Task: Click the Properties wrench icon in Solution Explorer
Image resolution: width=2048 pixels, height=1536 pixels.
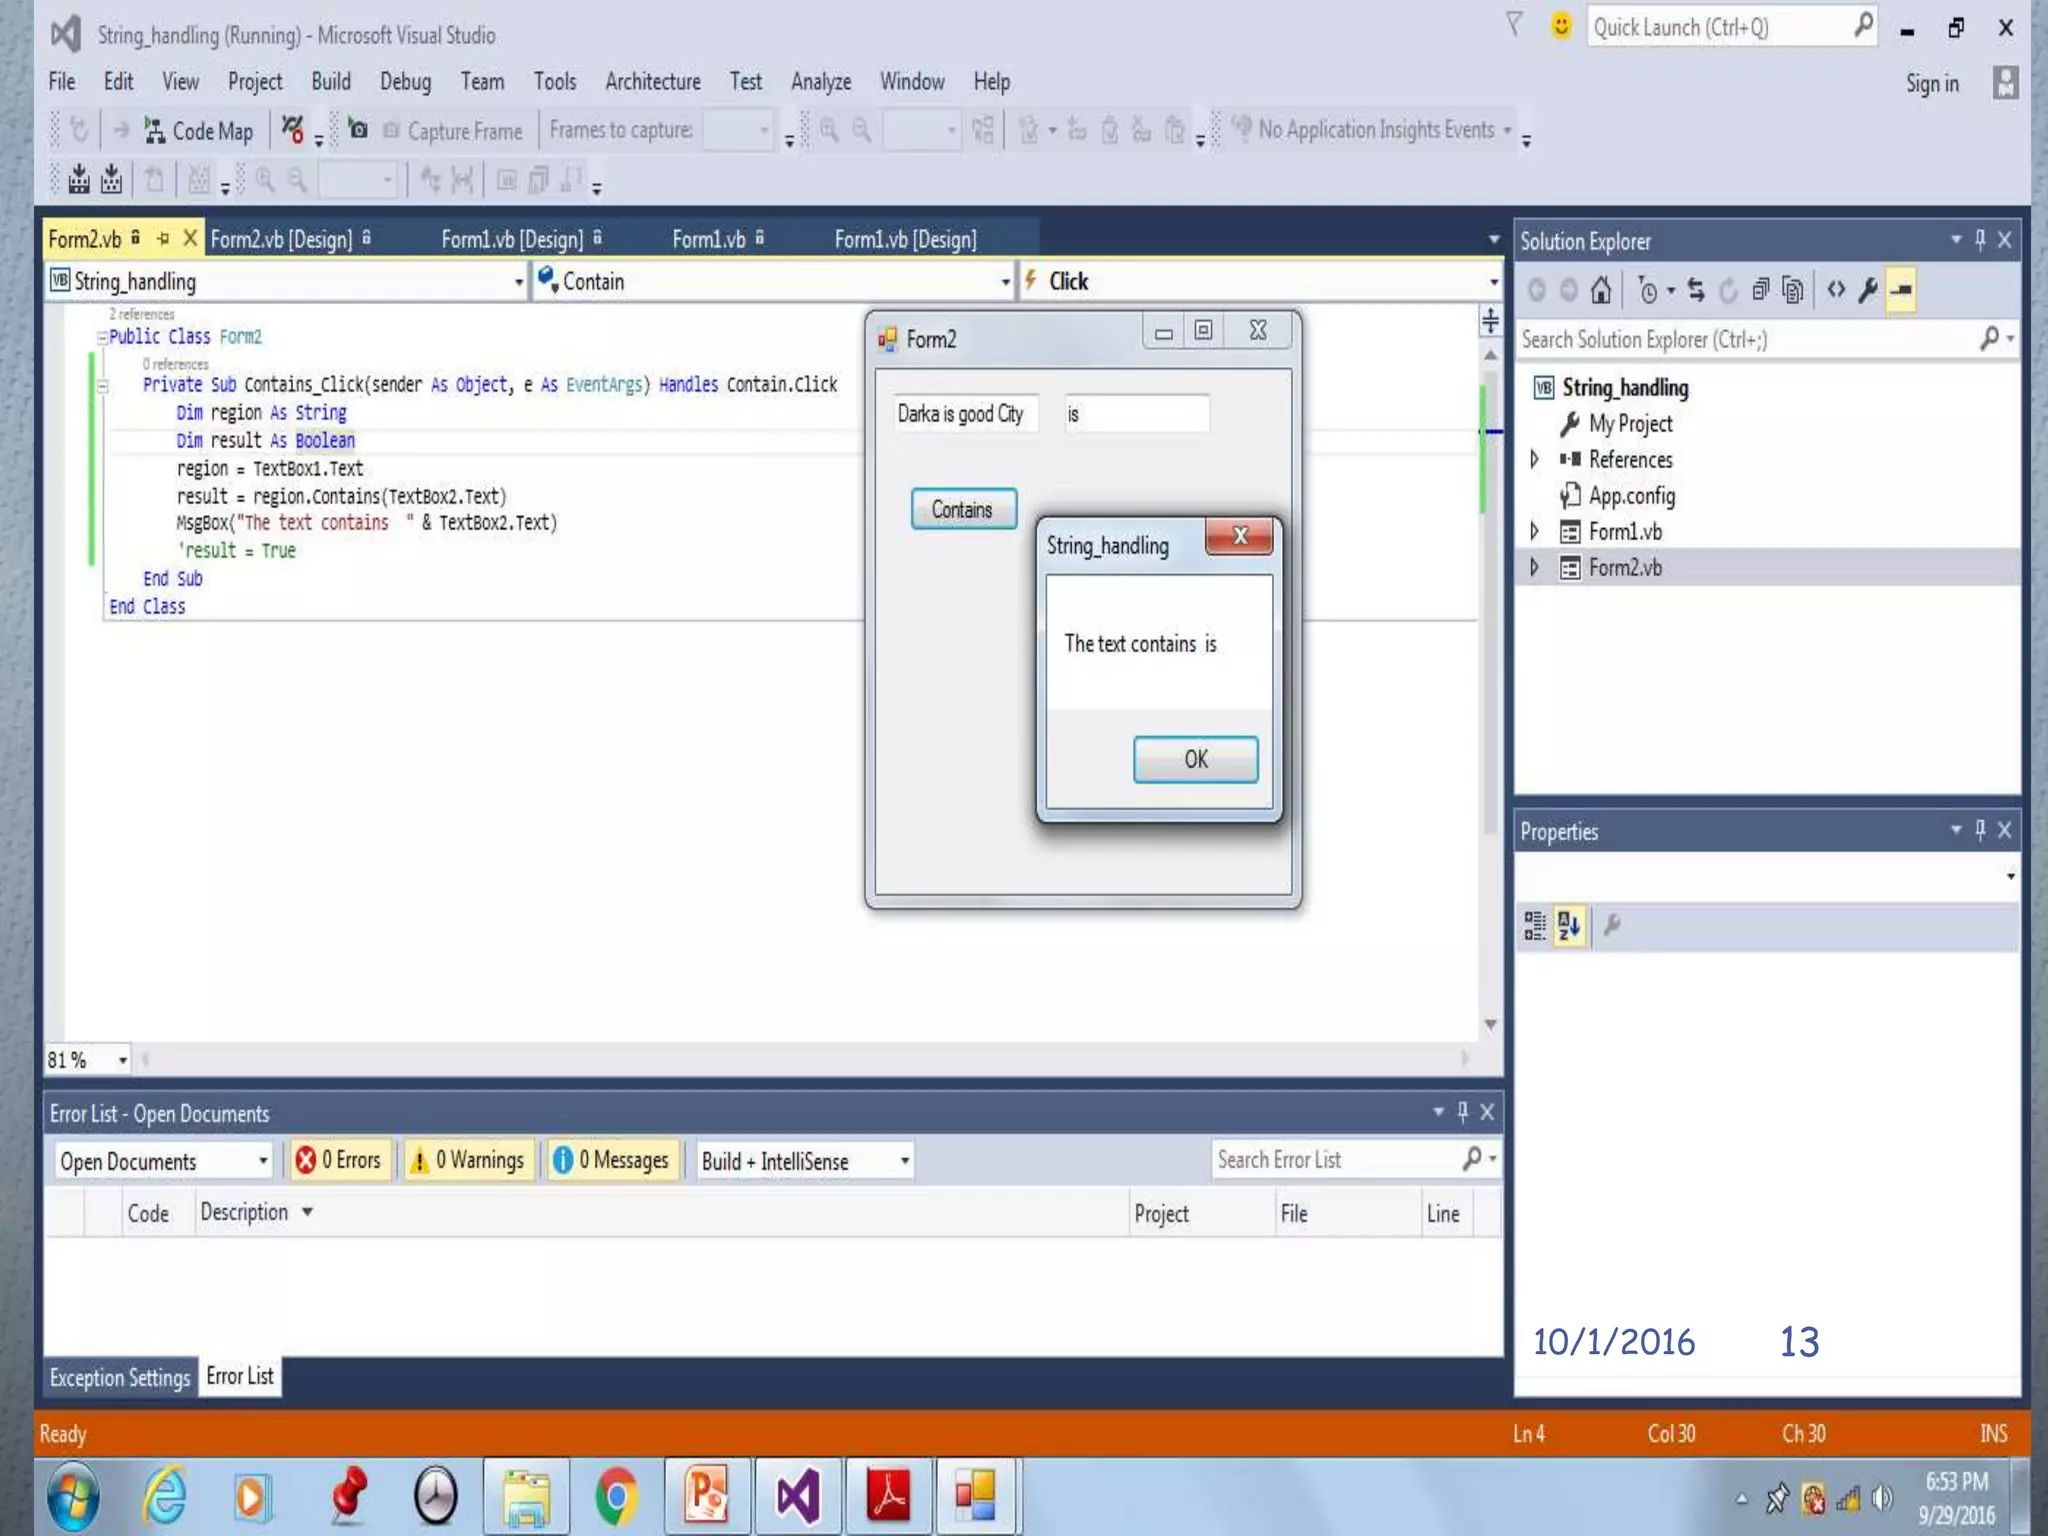Action: pyautogui.click(x=1868, y=291)
